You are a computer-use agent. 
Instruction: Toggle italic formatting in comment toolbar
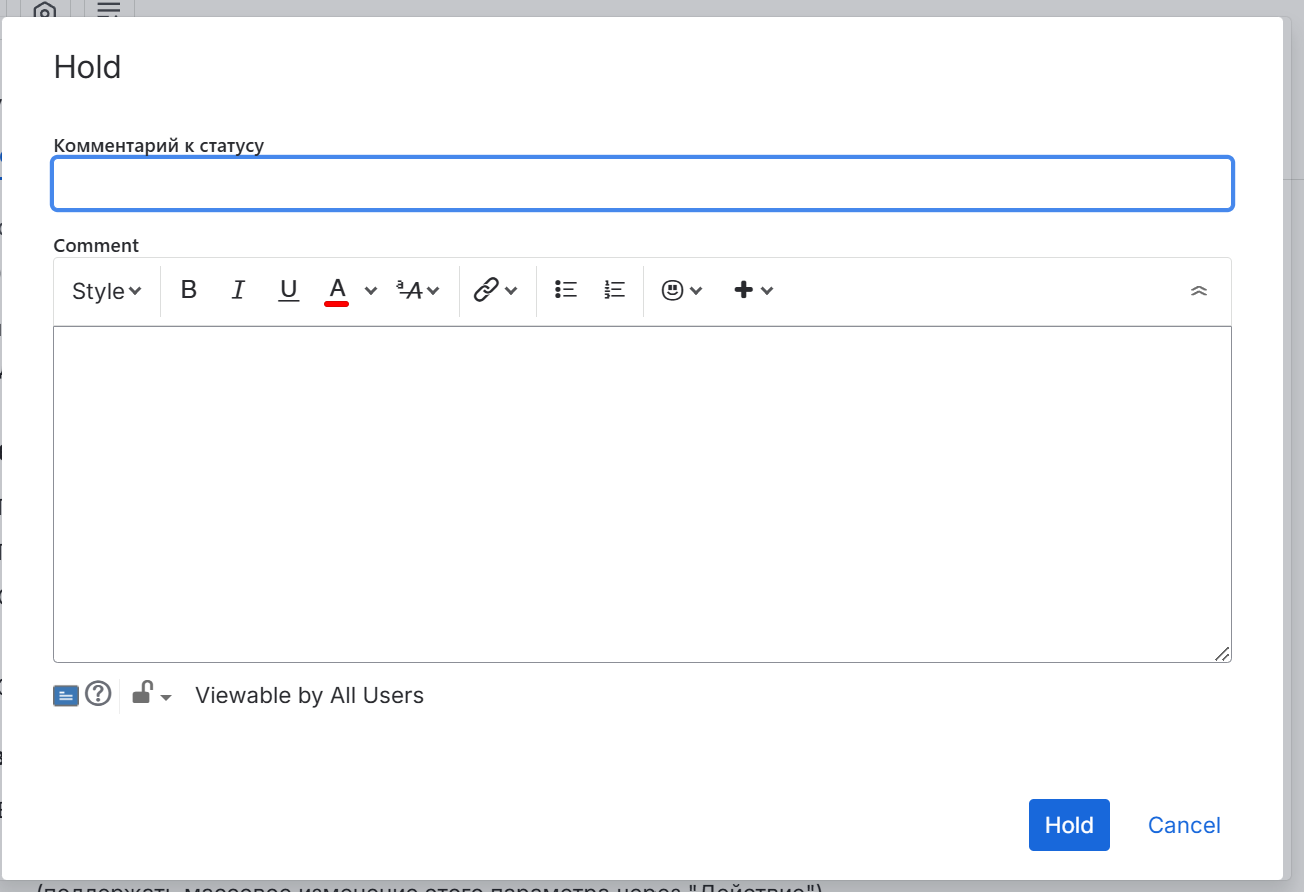(x=238, y=290)
